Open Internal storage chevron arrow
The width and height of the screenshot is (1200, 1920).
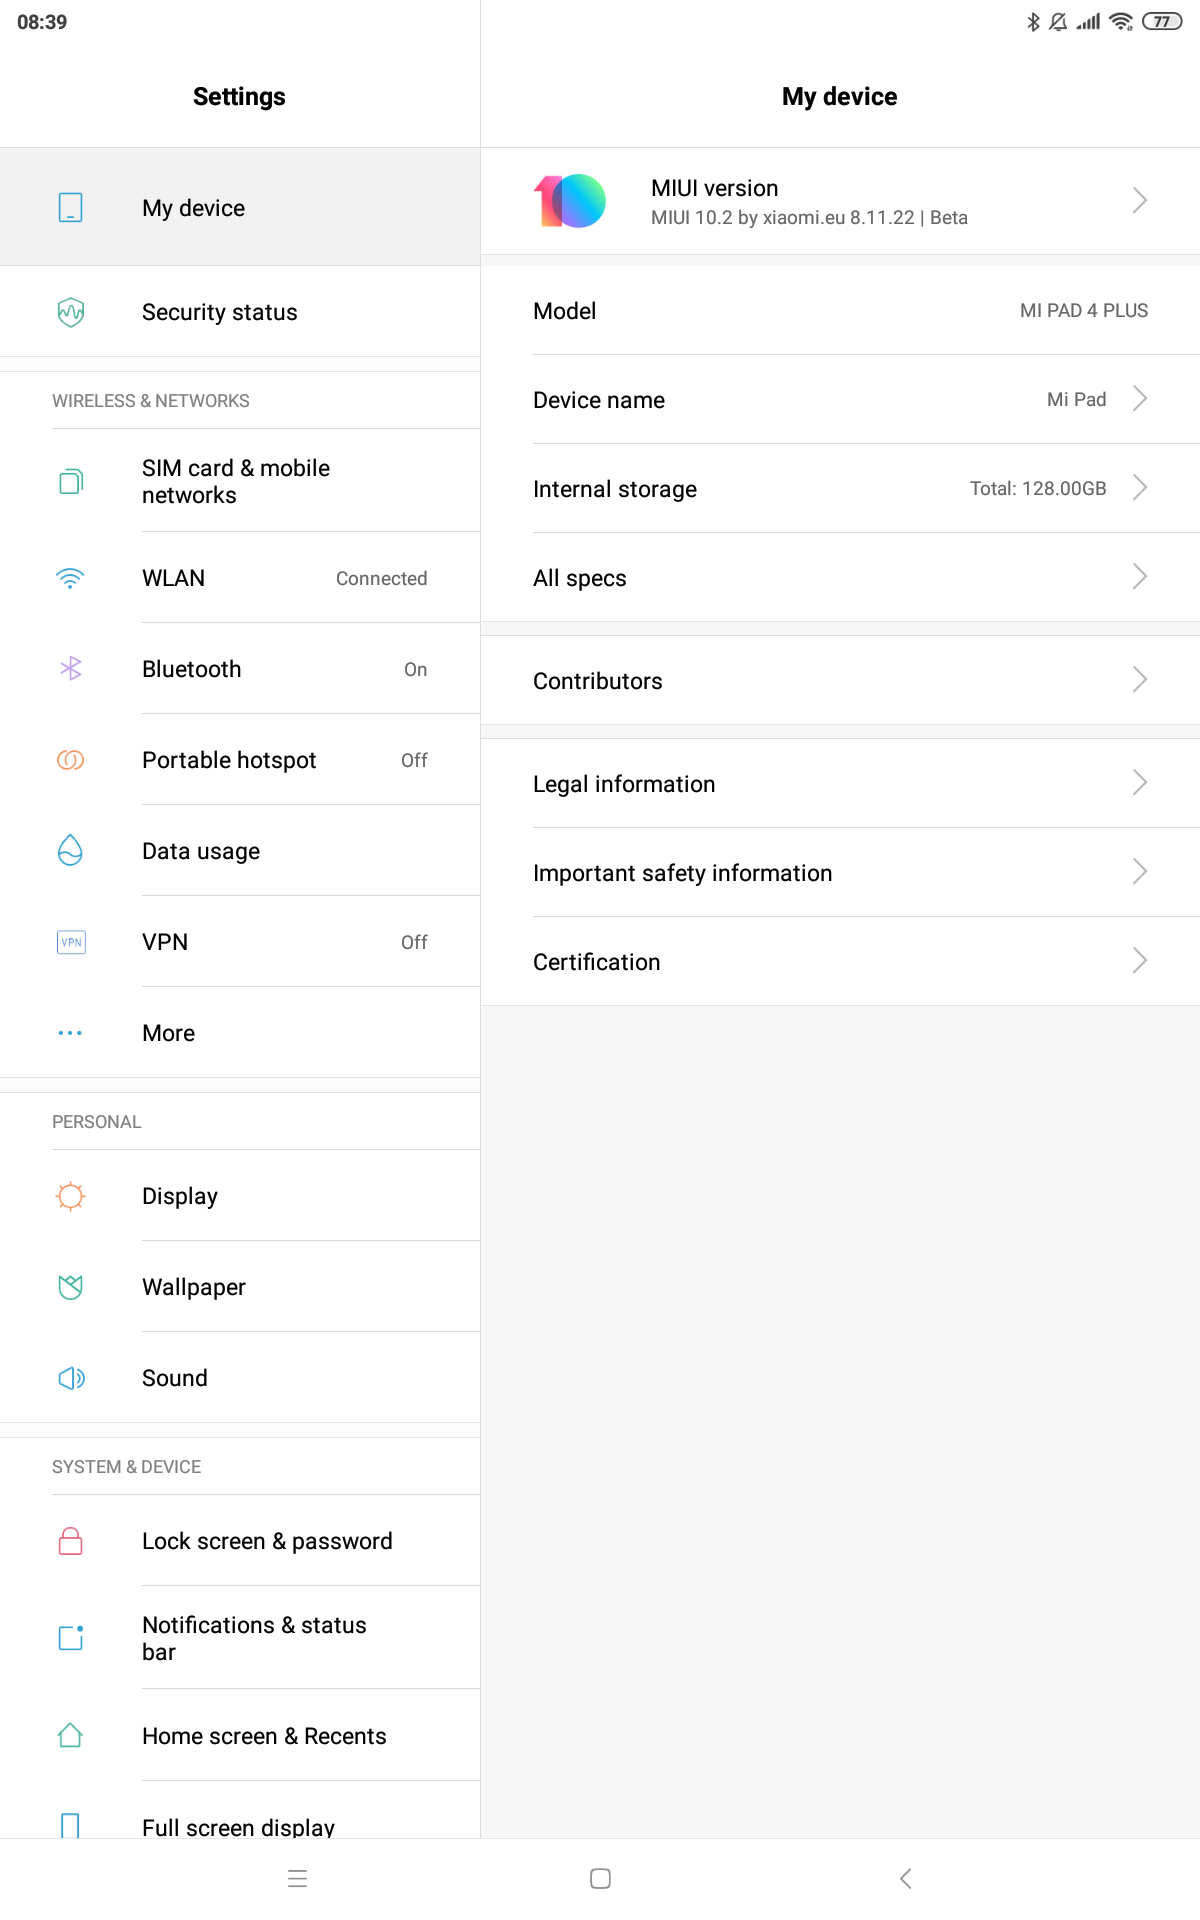(x=1139, y=488)
